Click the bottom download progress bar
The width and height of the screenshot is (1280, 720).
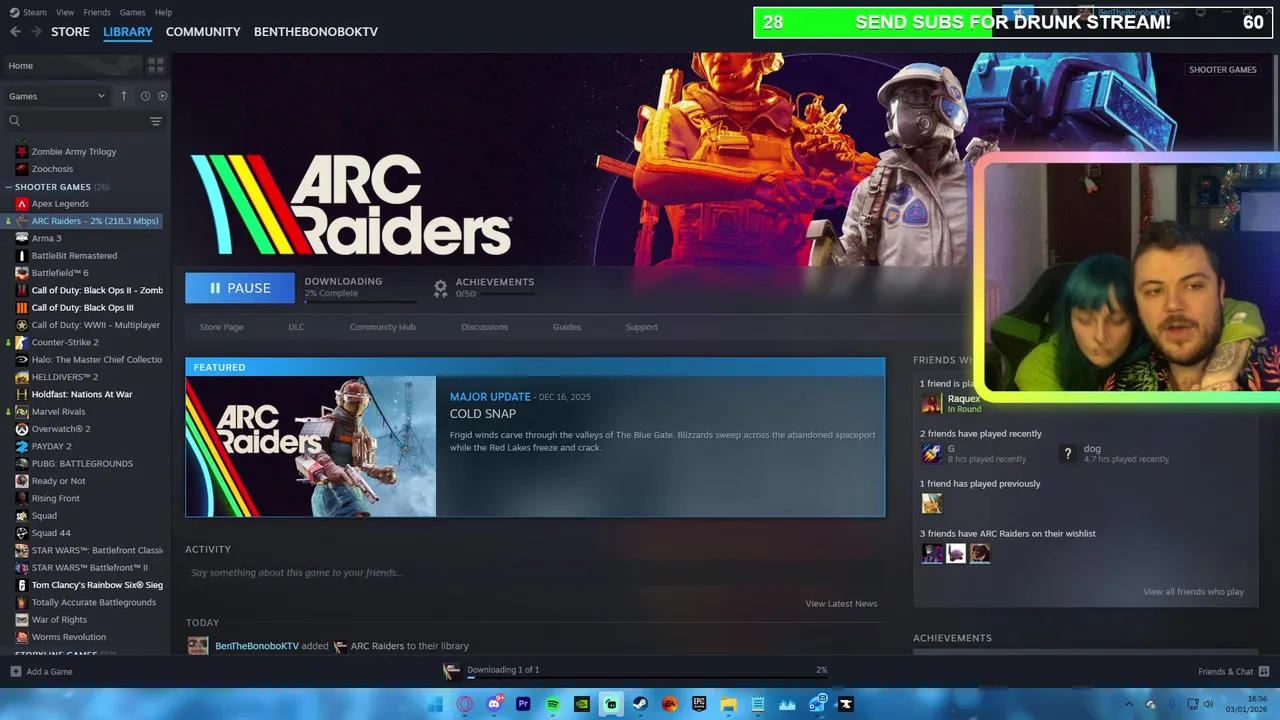coord(648,678)
